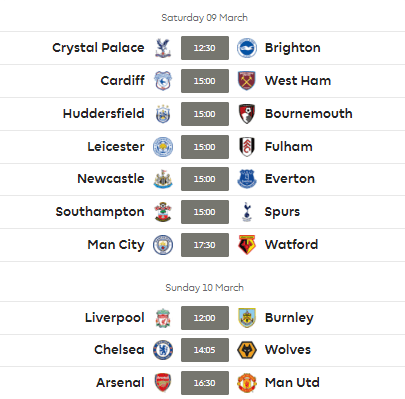Click the Saturday 09 March date header
This screenshot has width=405, height=399.
click(x=205, y=18)
